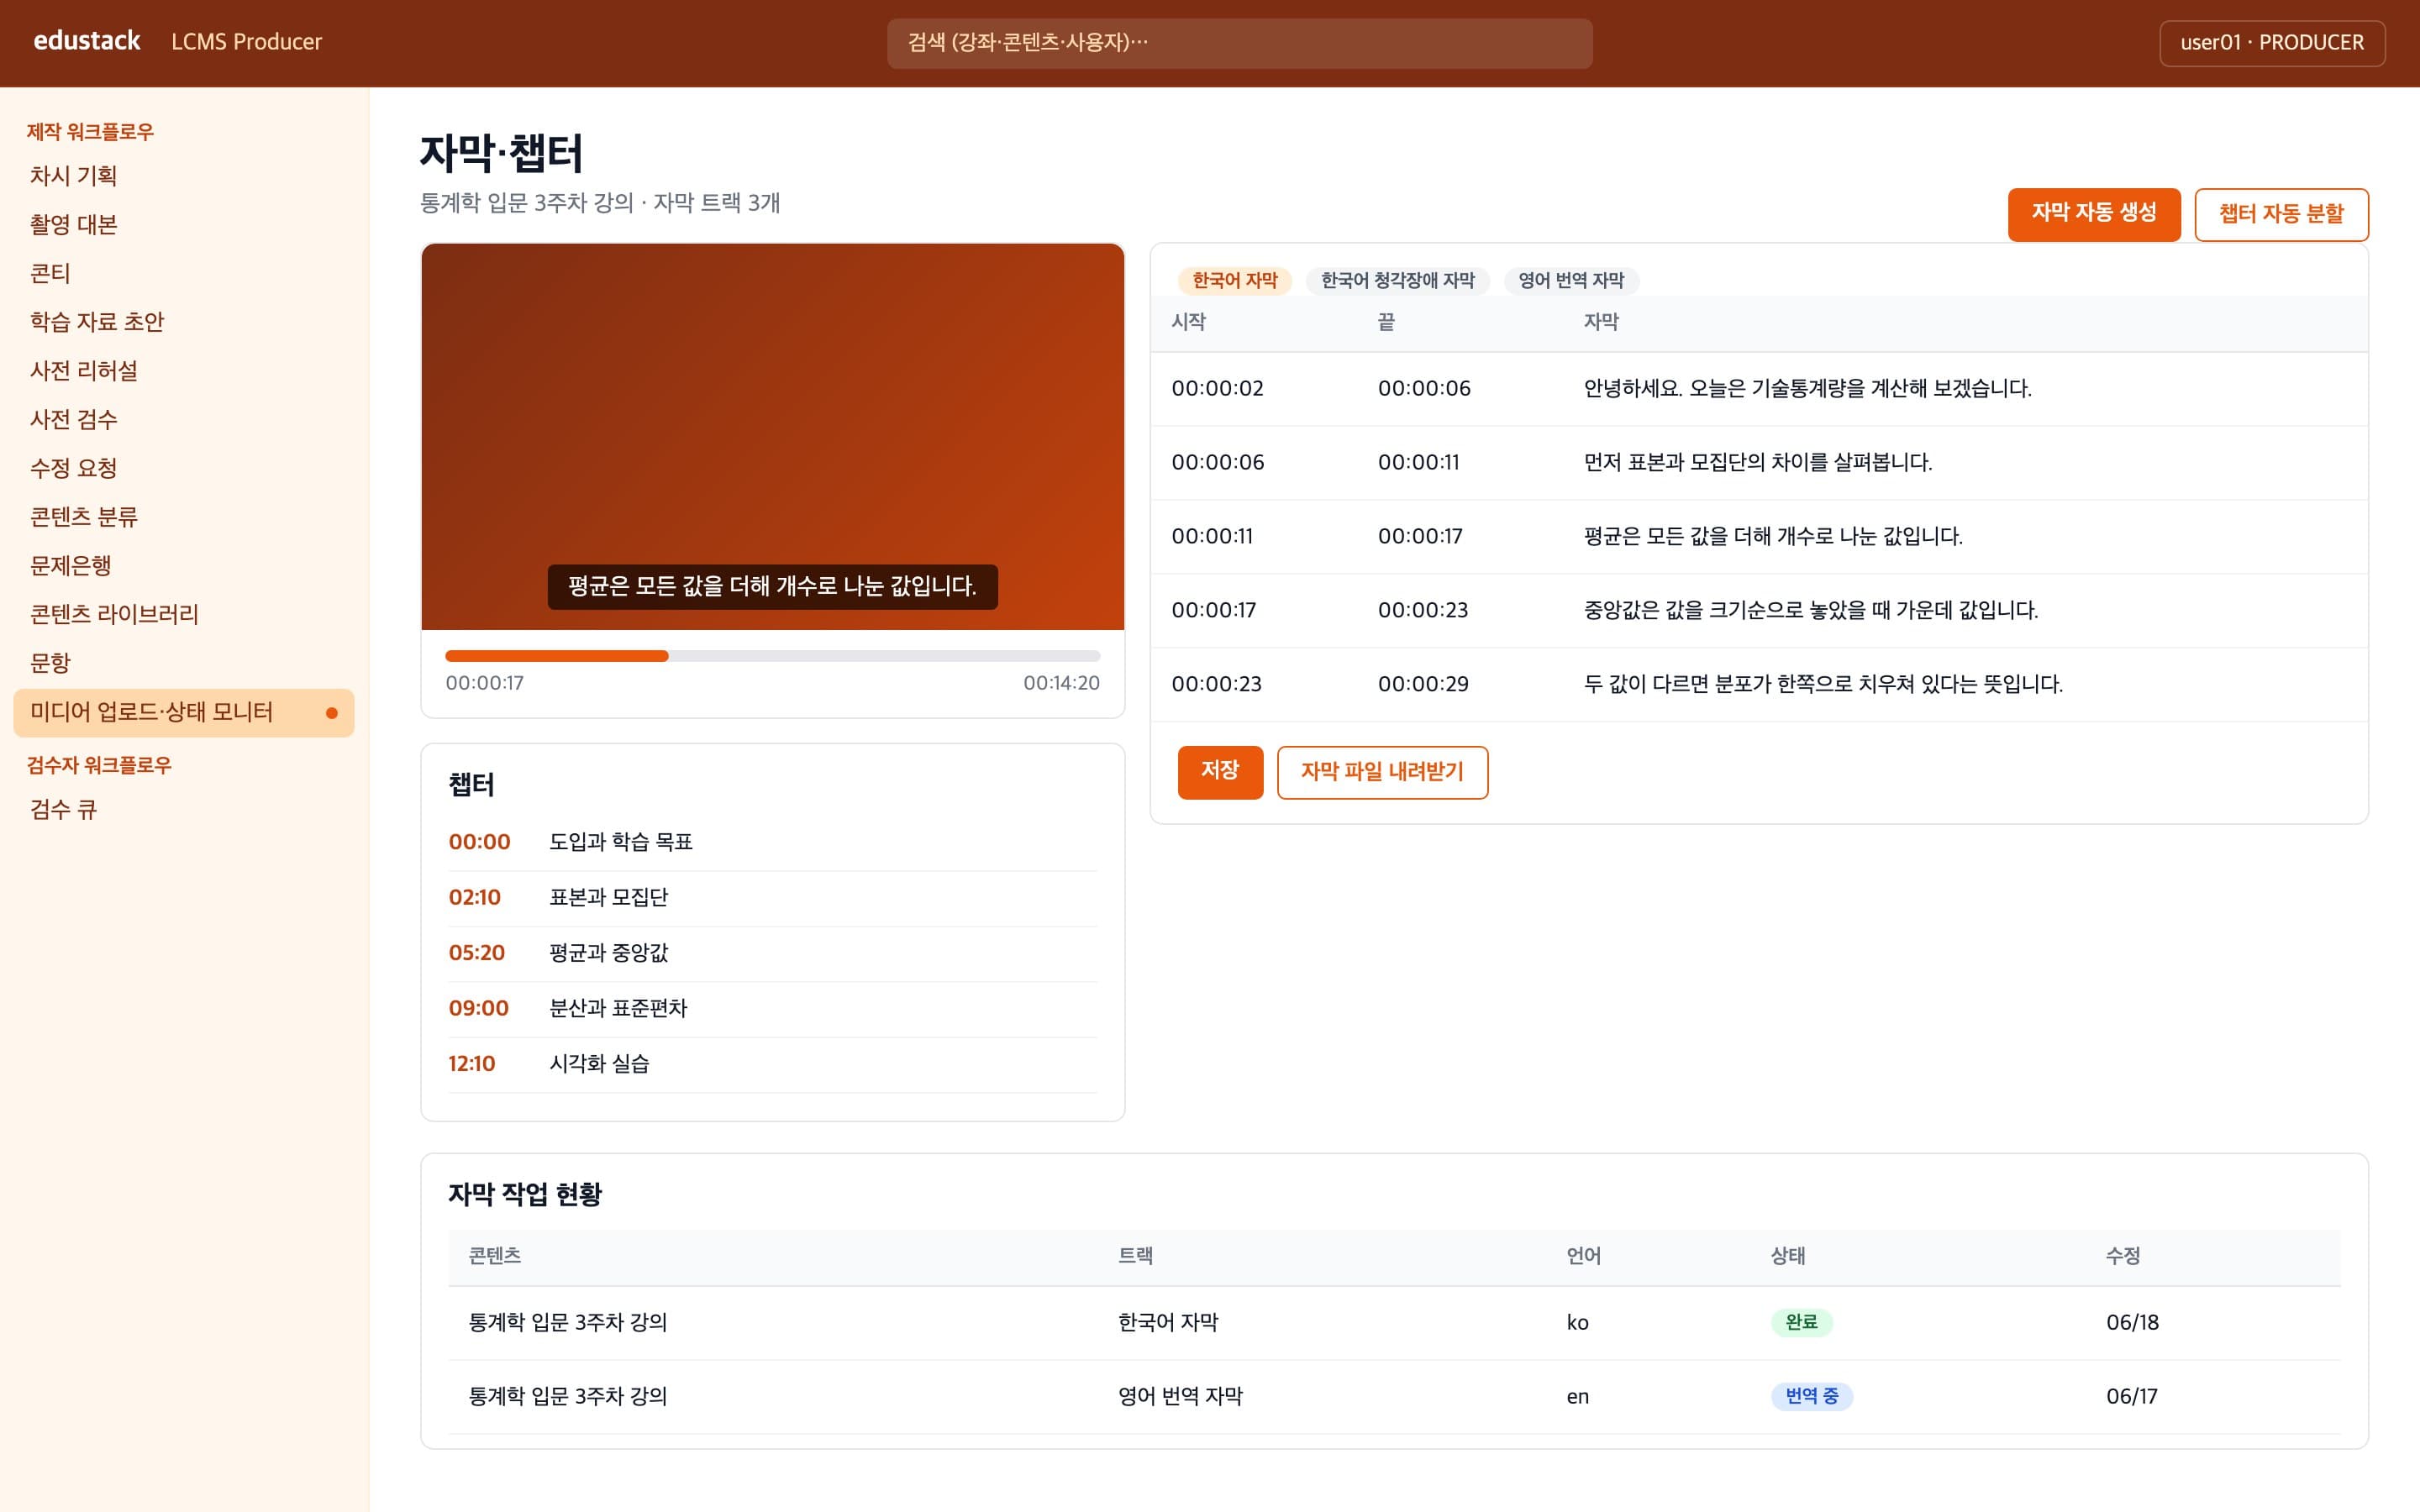Viewport: 2420px width, 1512px height.
Task: Select end time 00:00:11 cell
Action: click(1419, 463)
